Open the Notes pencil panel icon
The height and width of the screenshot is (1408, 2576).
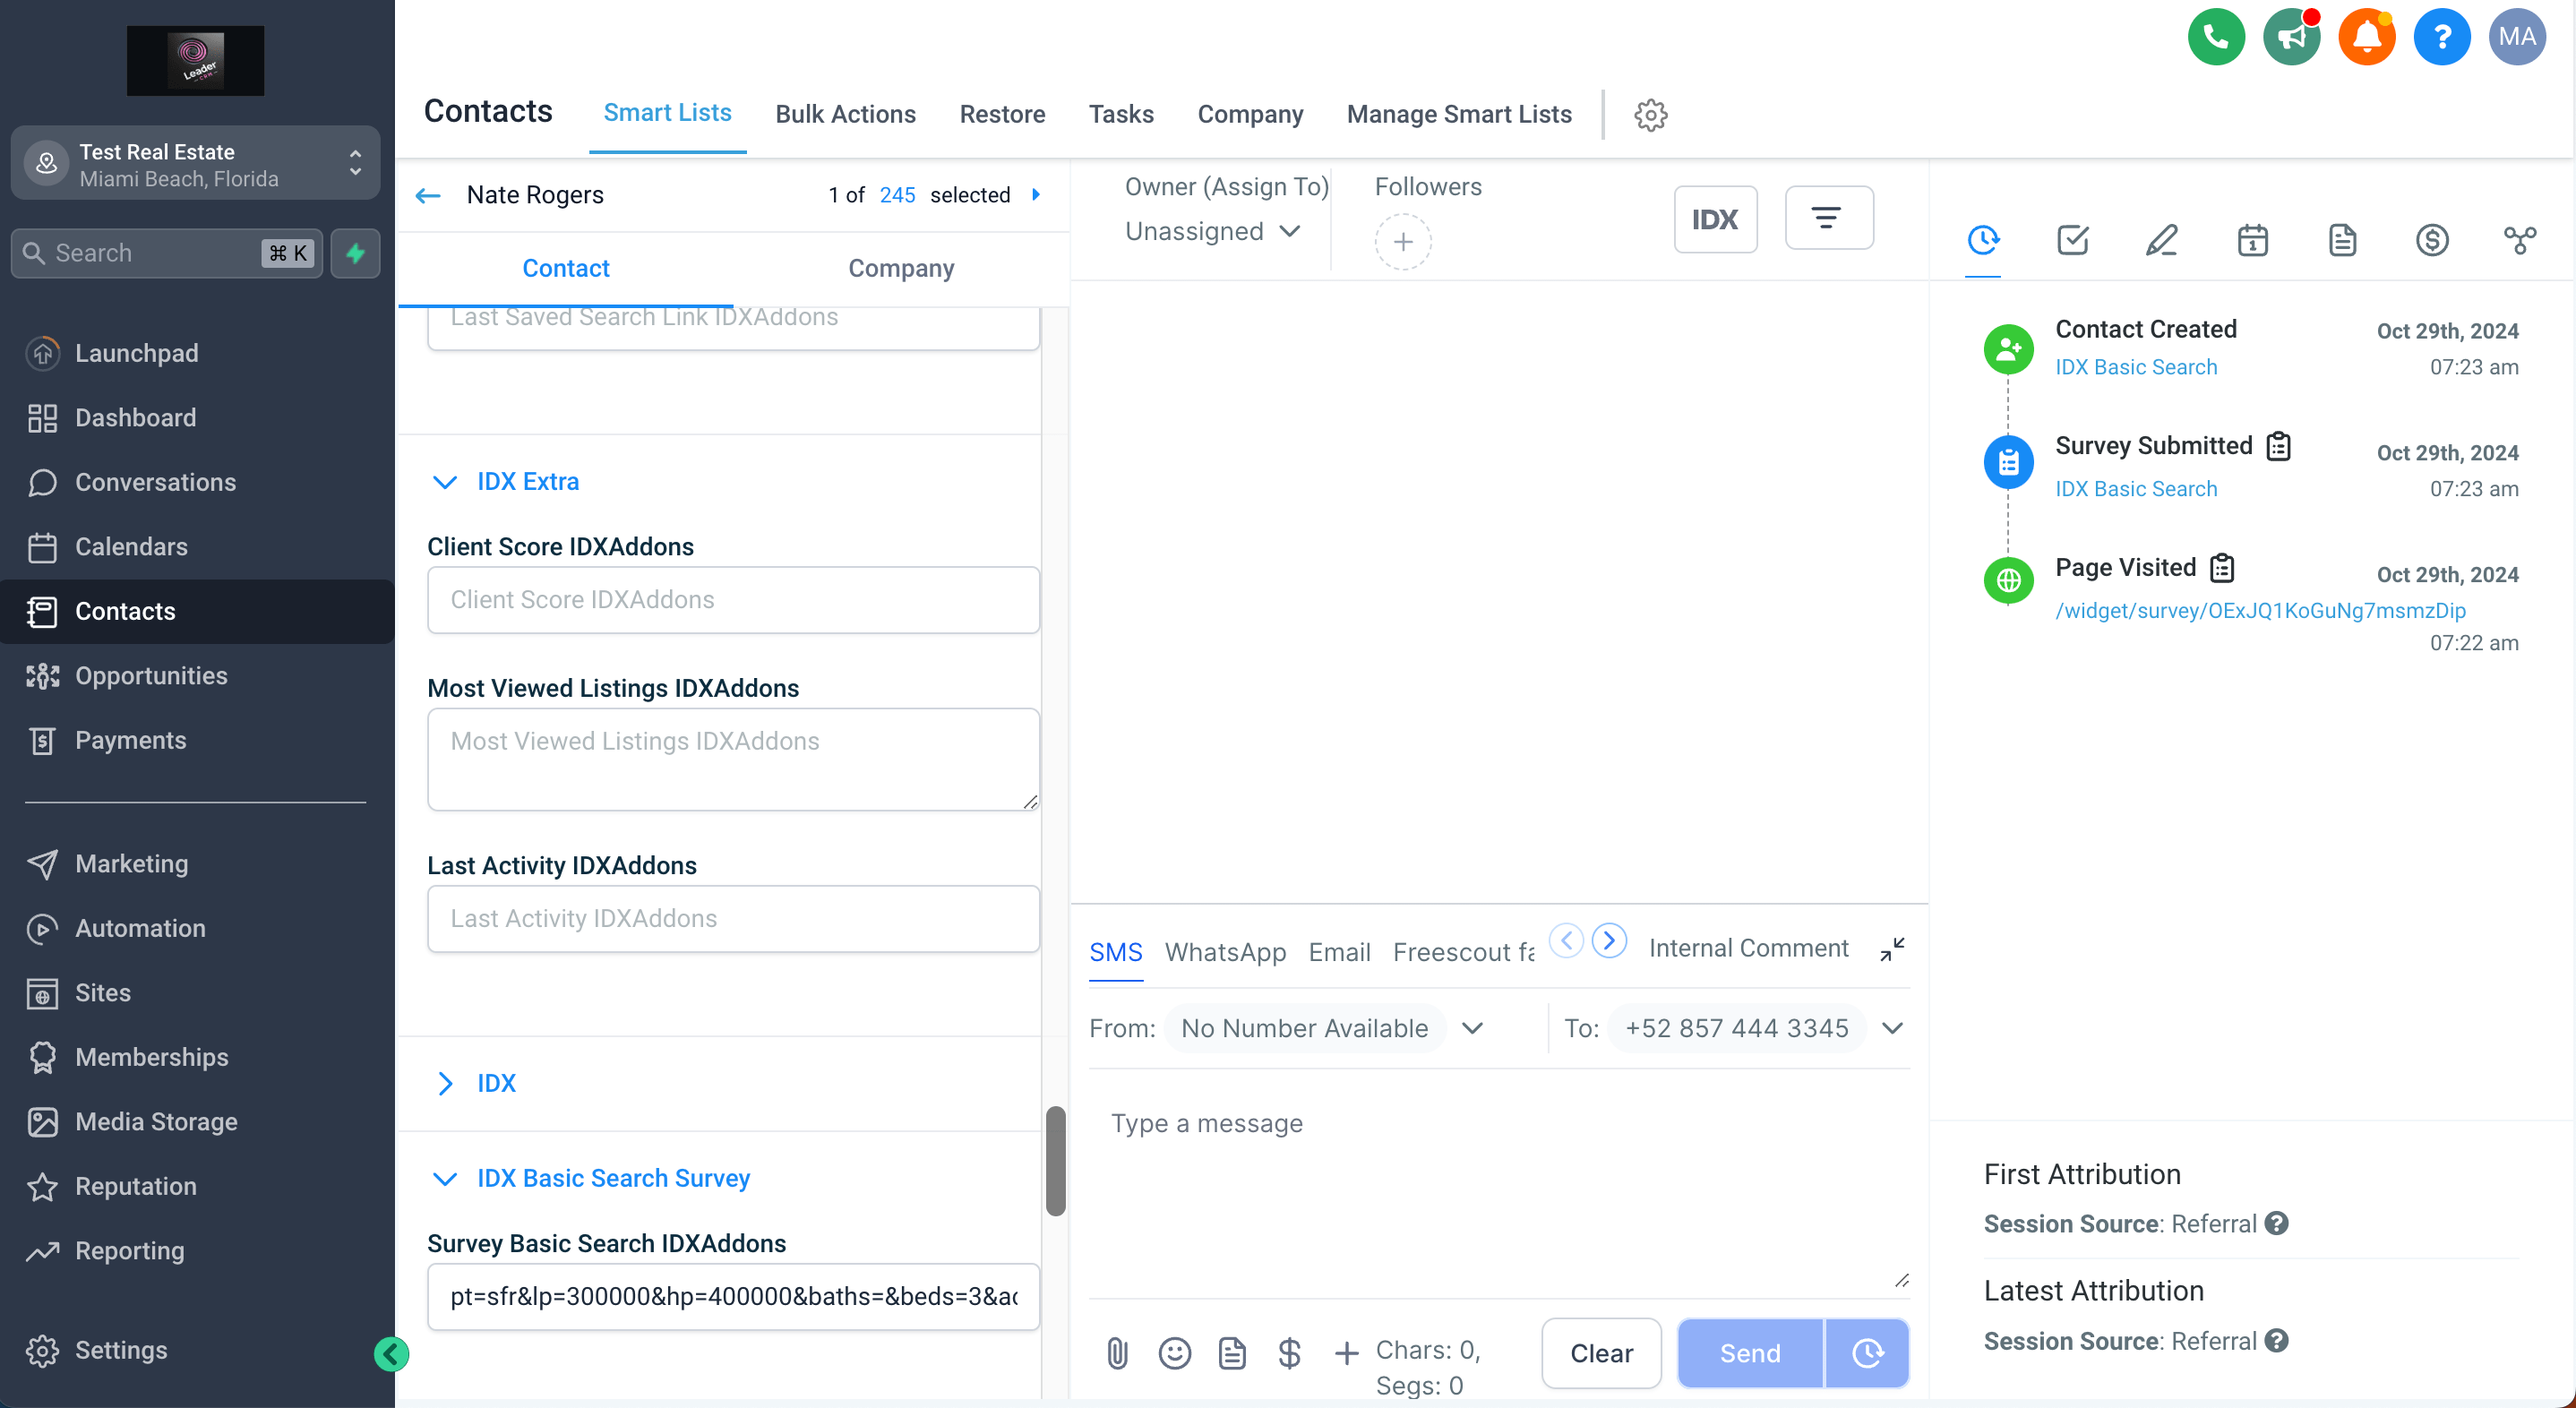point(2162,240)
